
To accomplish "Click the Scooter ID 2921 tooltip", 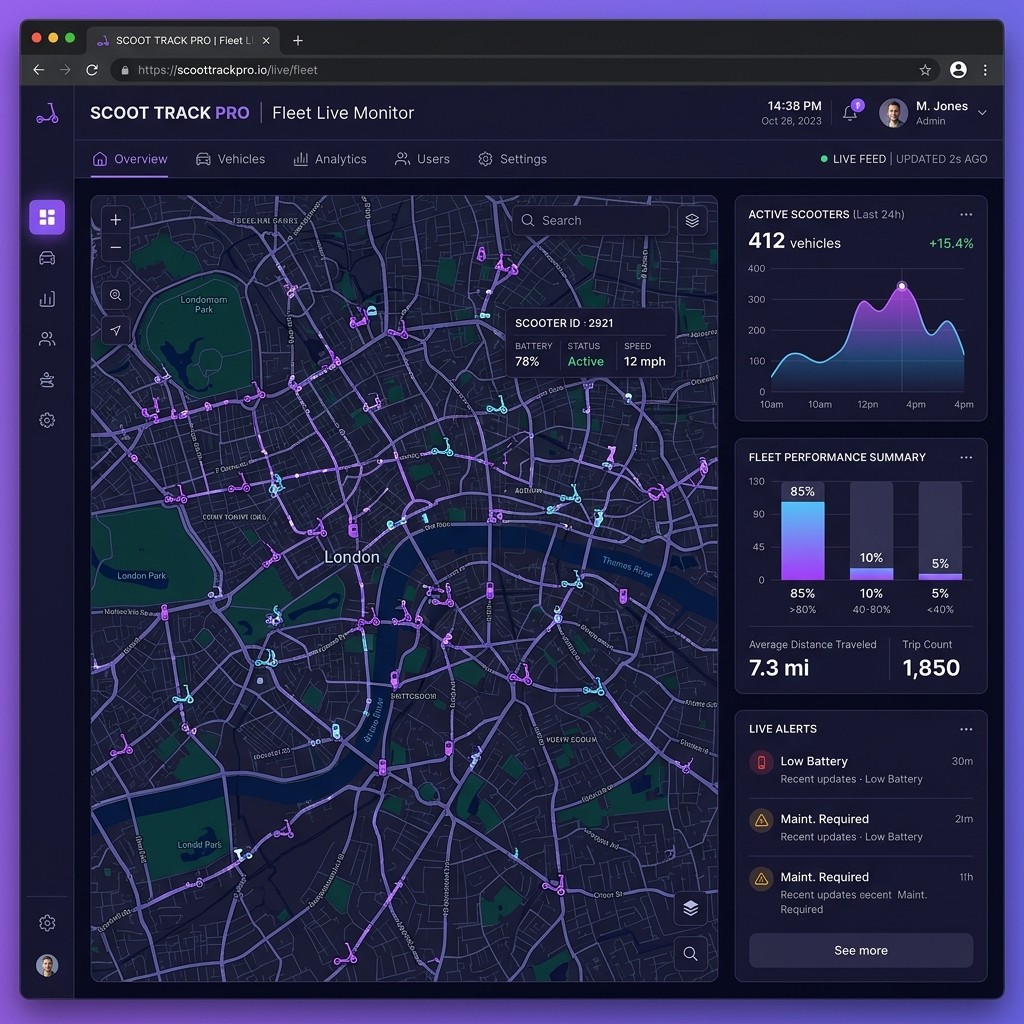I will [x=590, y=343].
